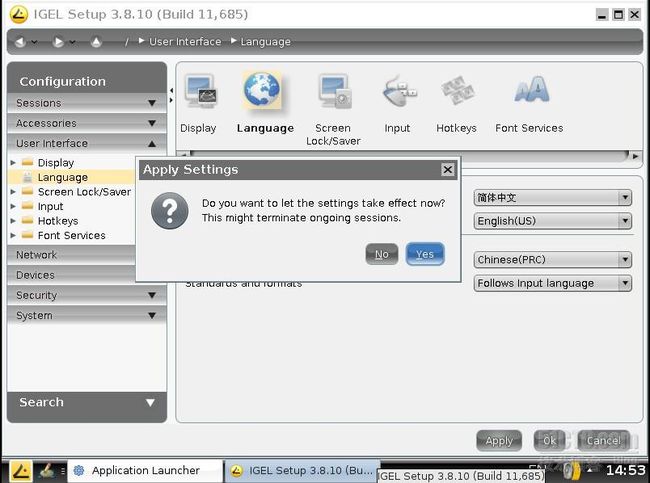
Task: Collapse the User Interface section
Action: click(87, 143)
